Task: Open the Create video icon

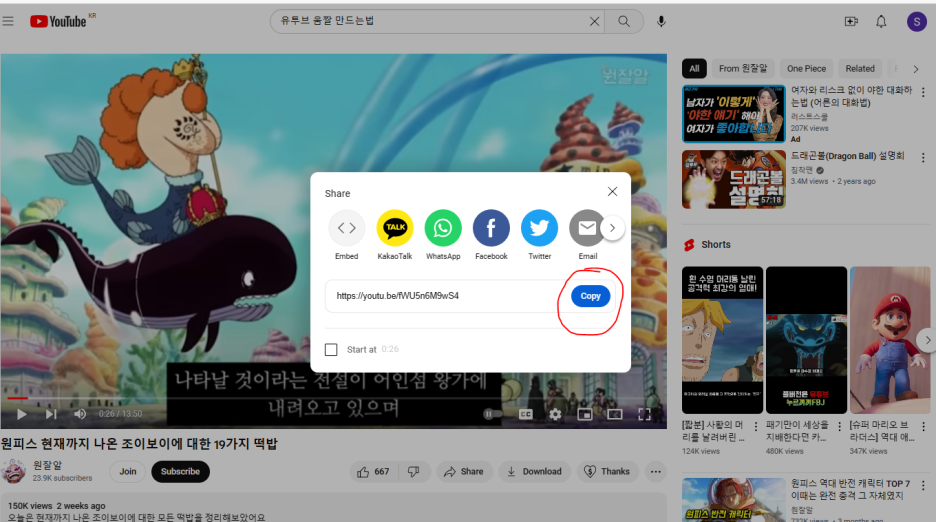Action: [x=851, y=22]
